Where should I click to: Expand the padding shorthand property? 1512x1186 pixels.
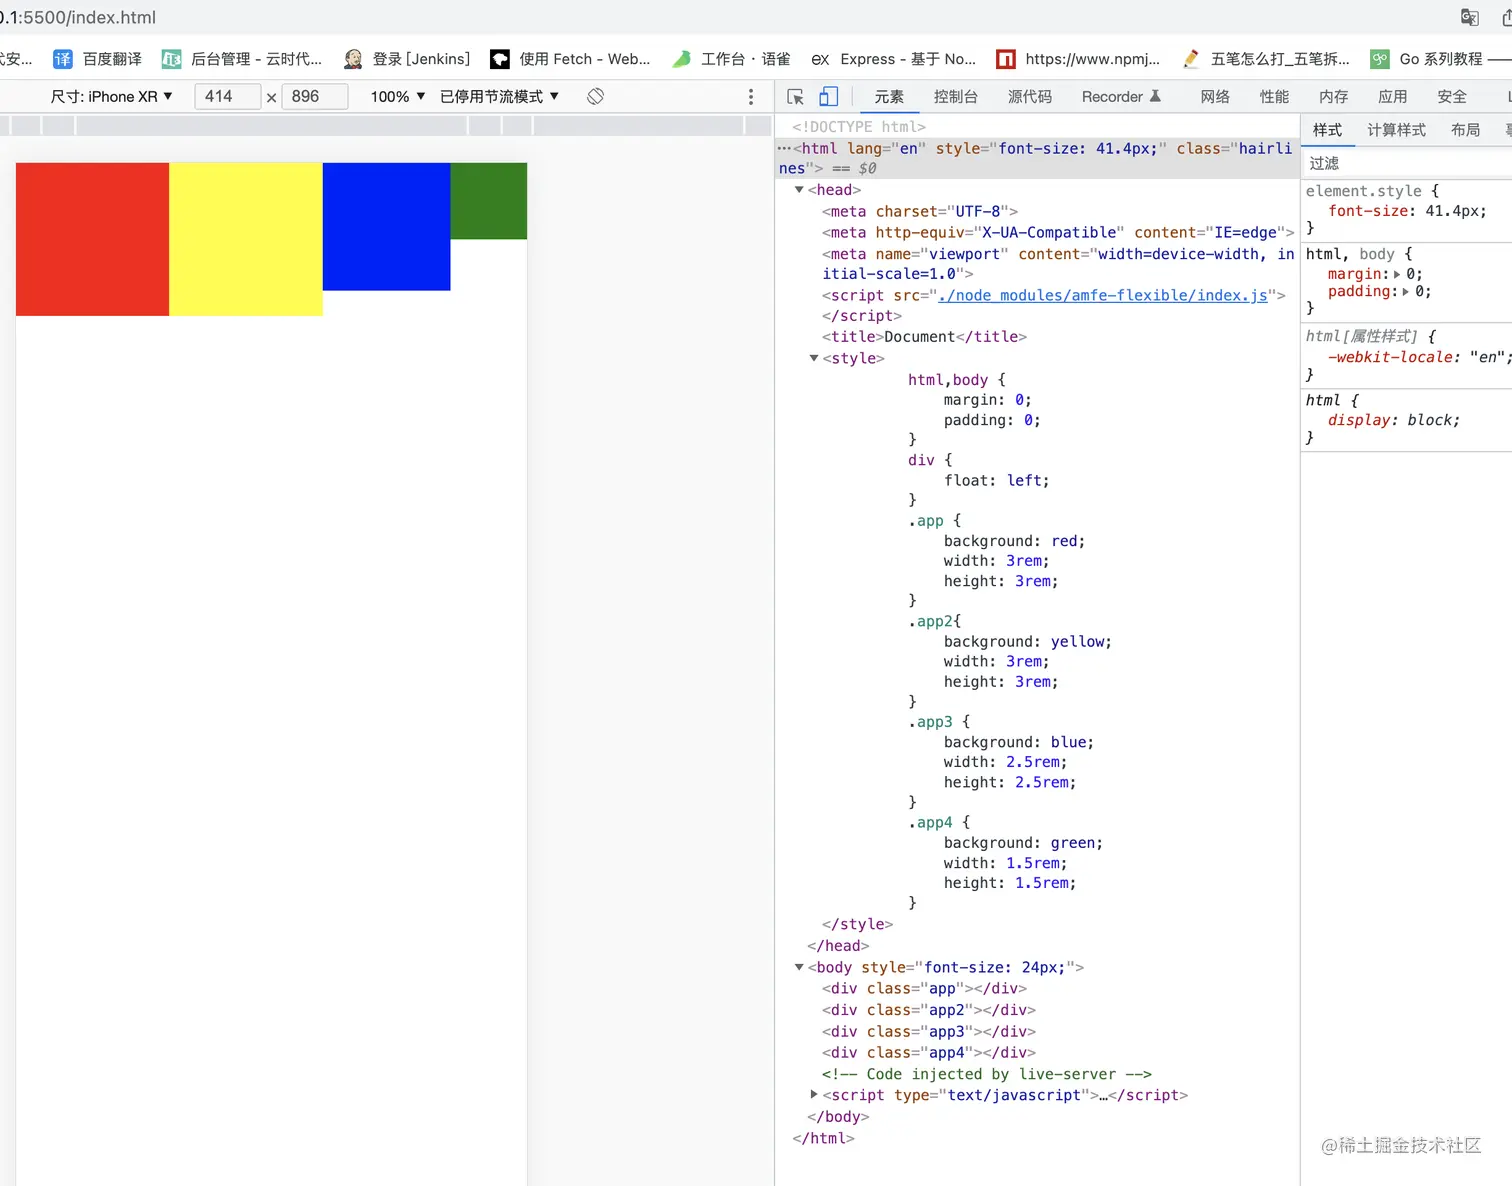point(1406,292)
